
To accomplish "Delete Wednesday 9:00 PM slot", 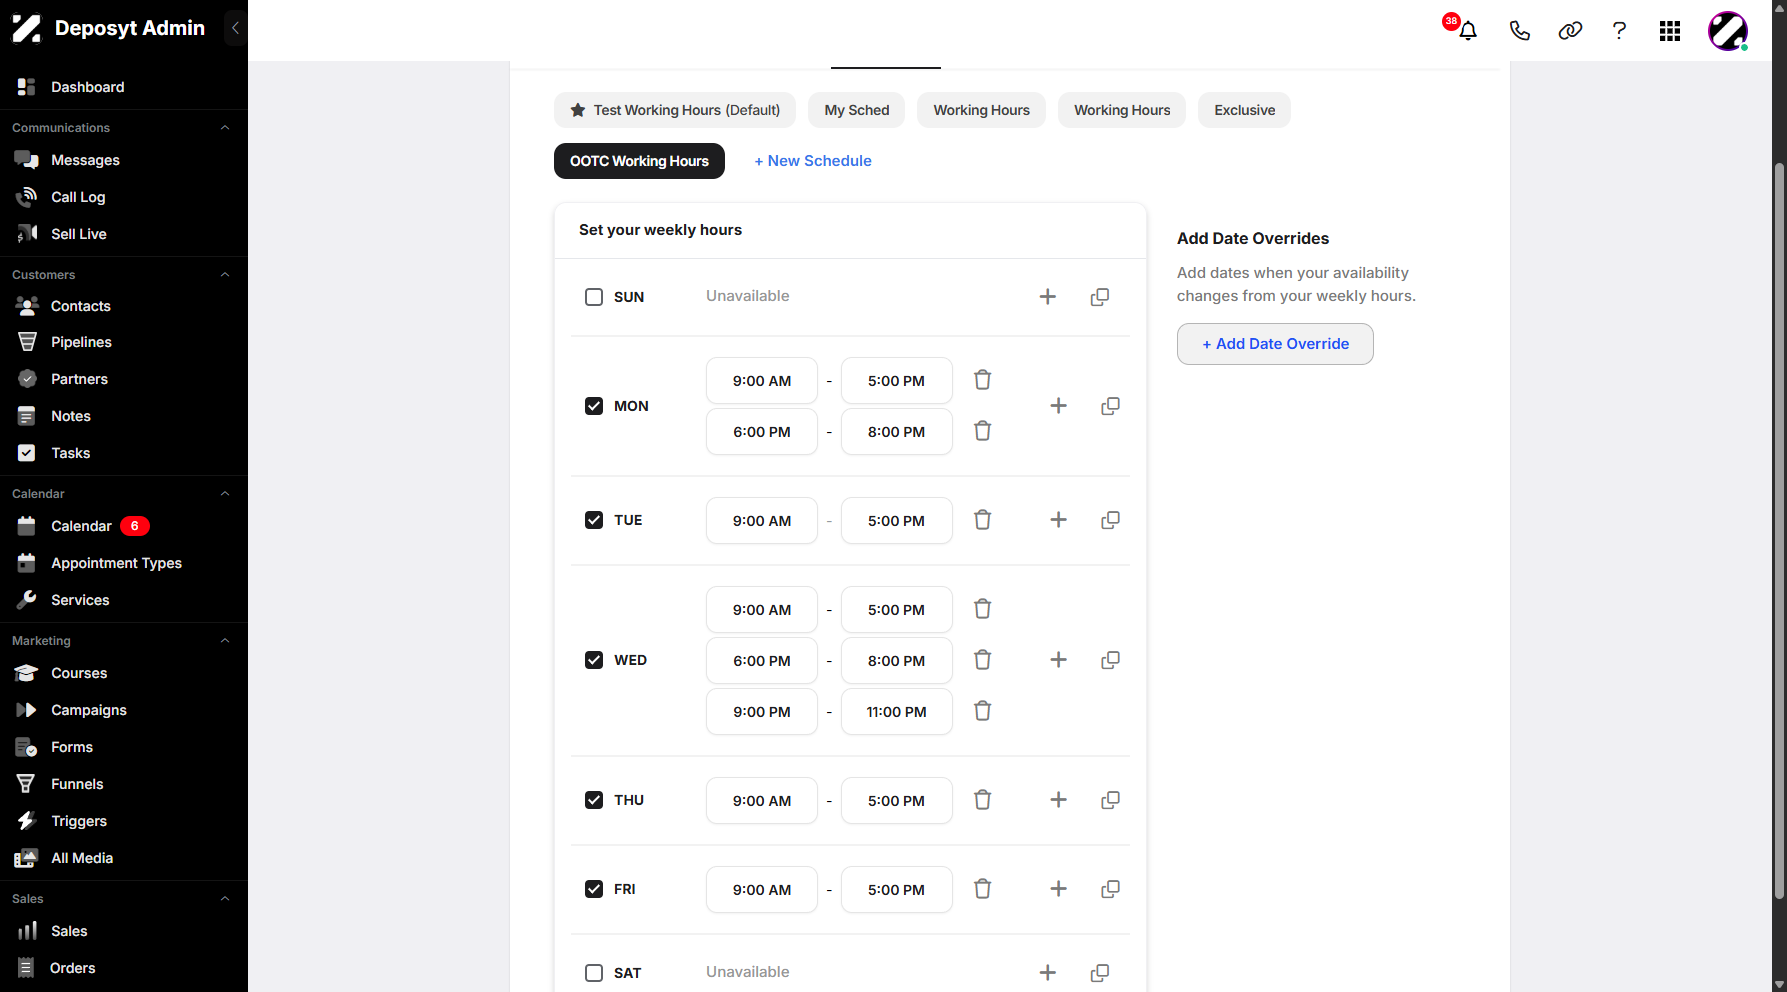I will (983, 711).
